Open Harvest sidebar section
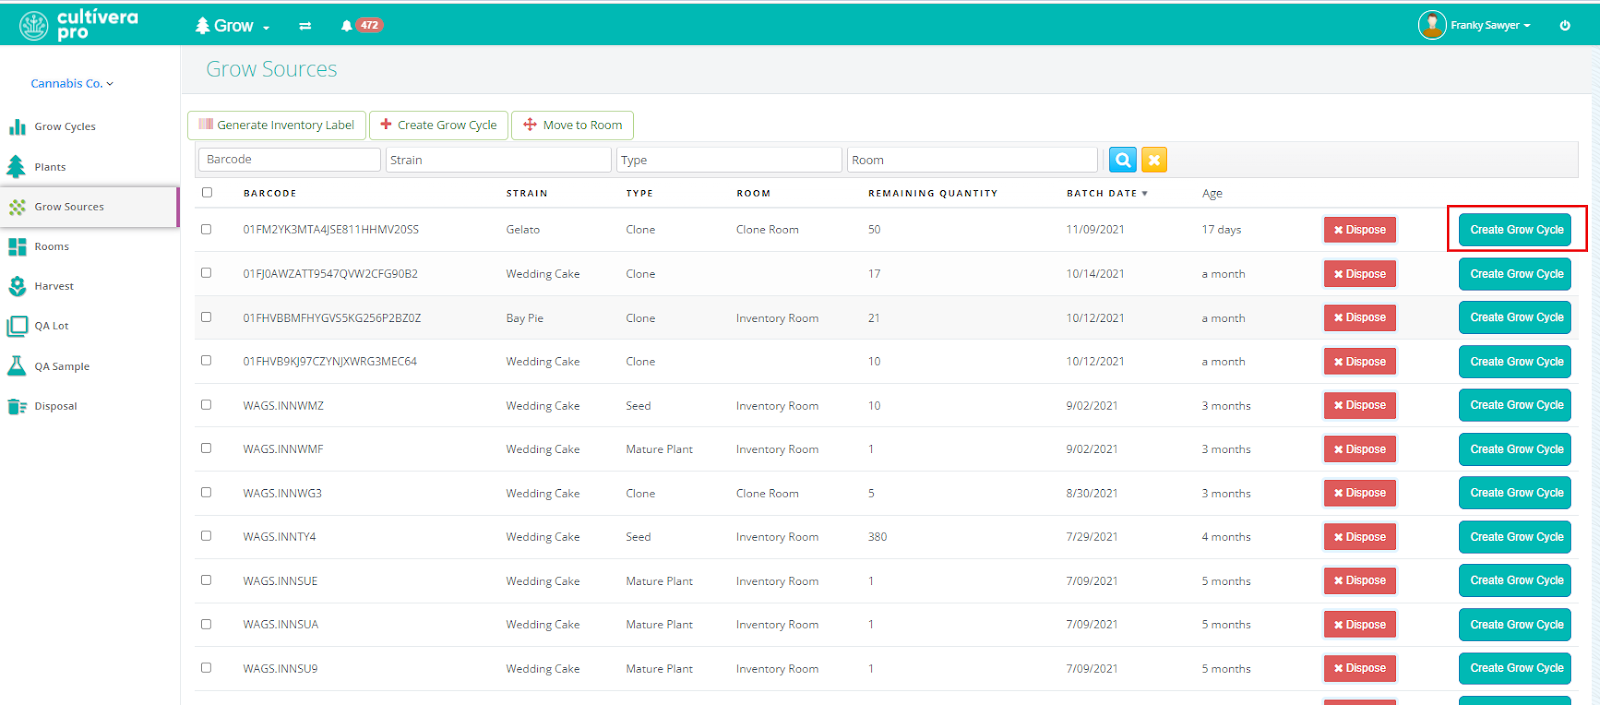This screenshot has width=1600, height=705. click(54, 286)
